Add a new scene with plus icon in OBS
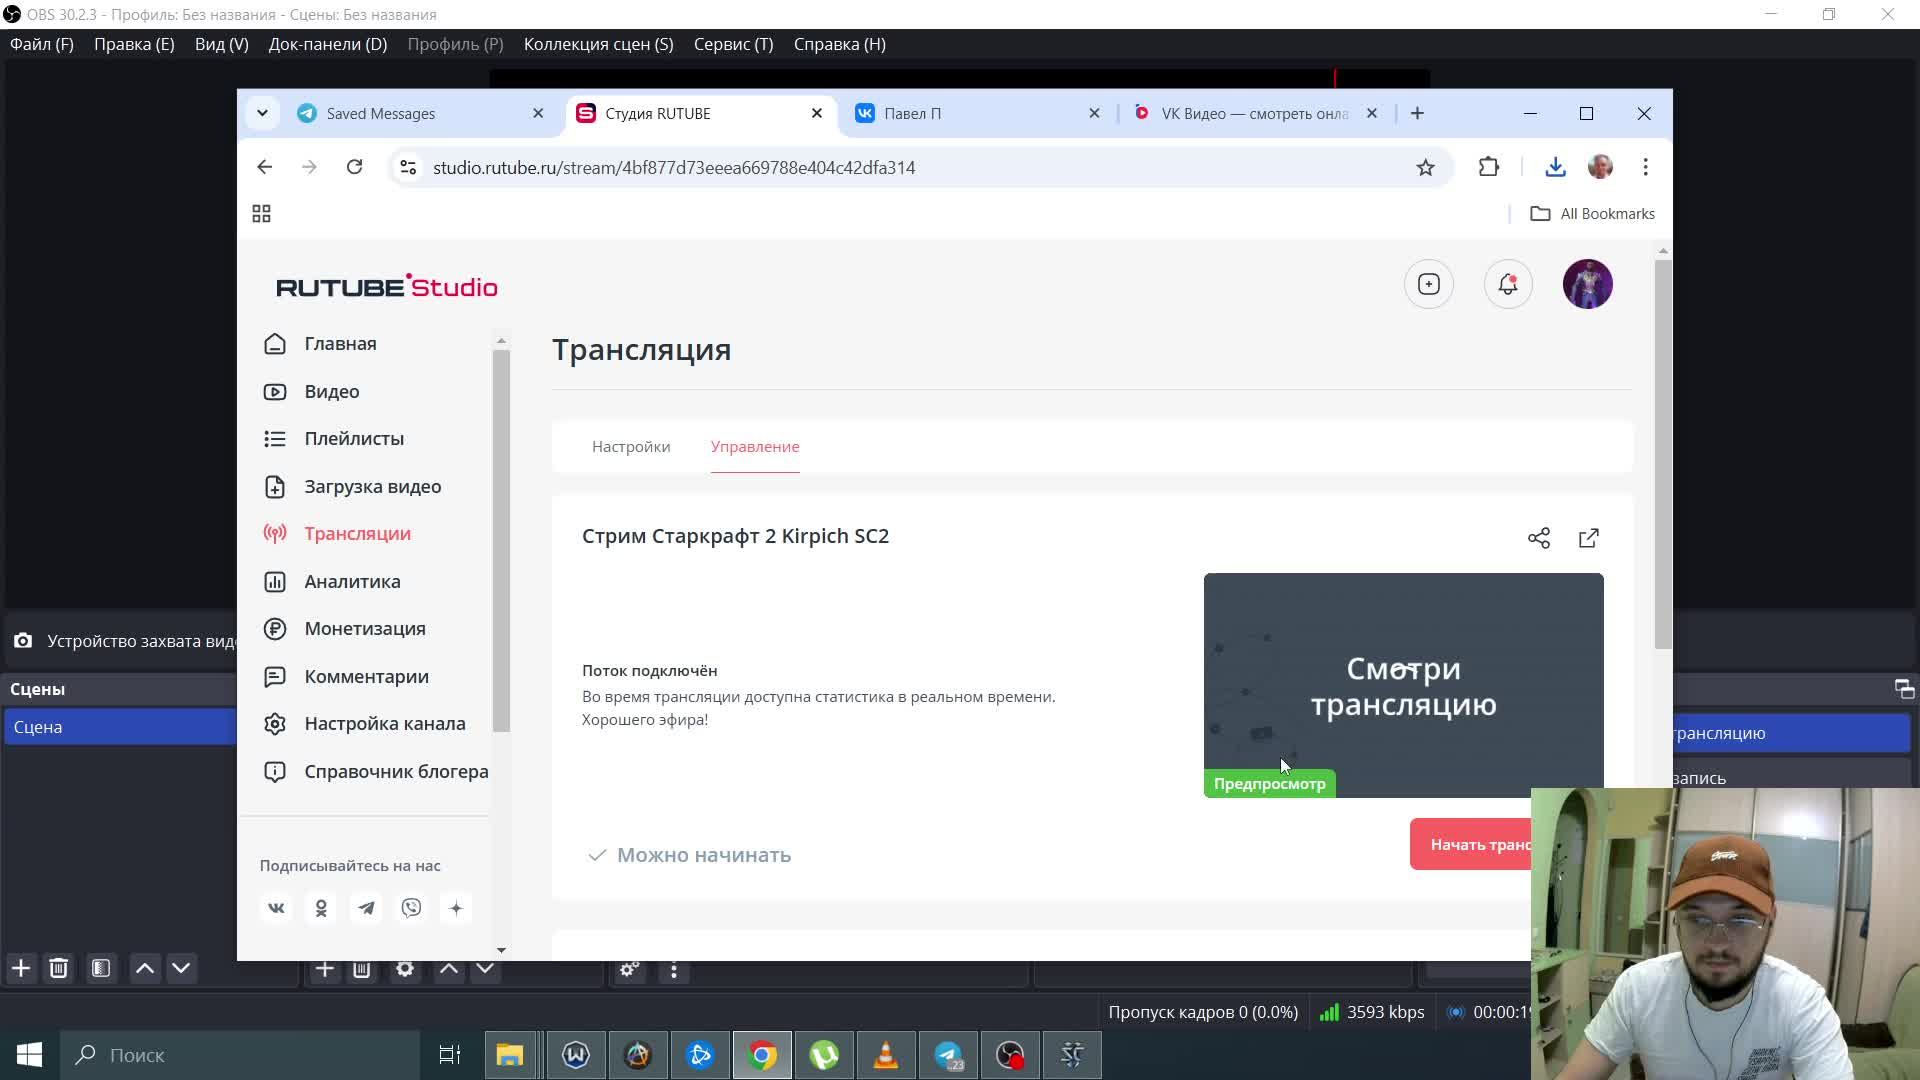 click(x=20, y=967)
